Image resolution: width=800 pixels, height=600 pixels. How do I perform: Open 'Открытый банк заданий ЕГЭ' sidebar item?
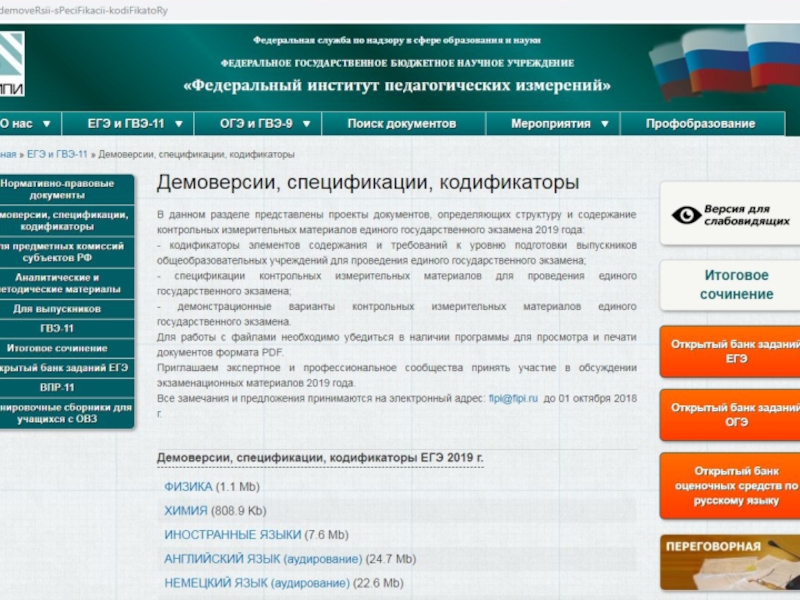click(66, 368)
